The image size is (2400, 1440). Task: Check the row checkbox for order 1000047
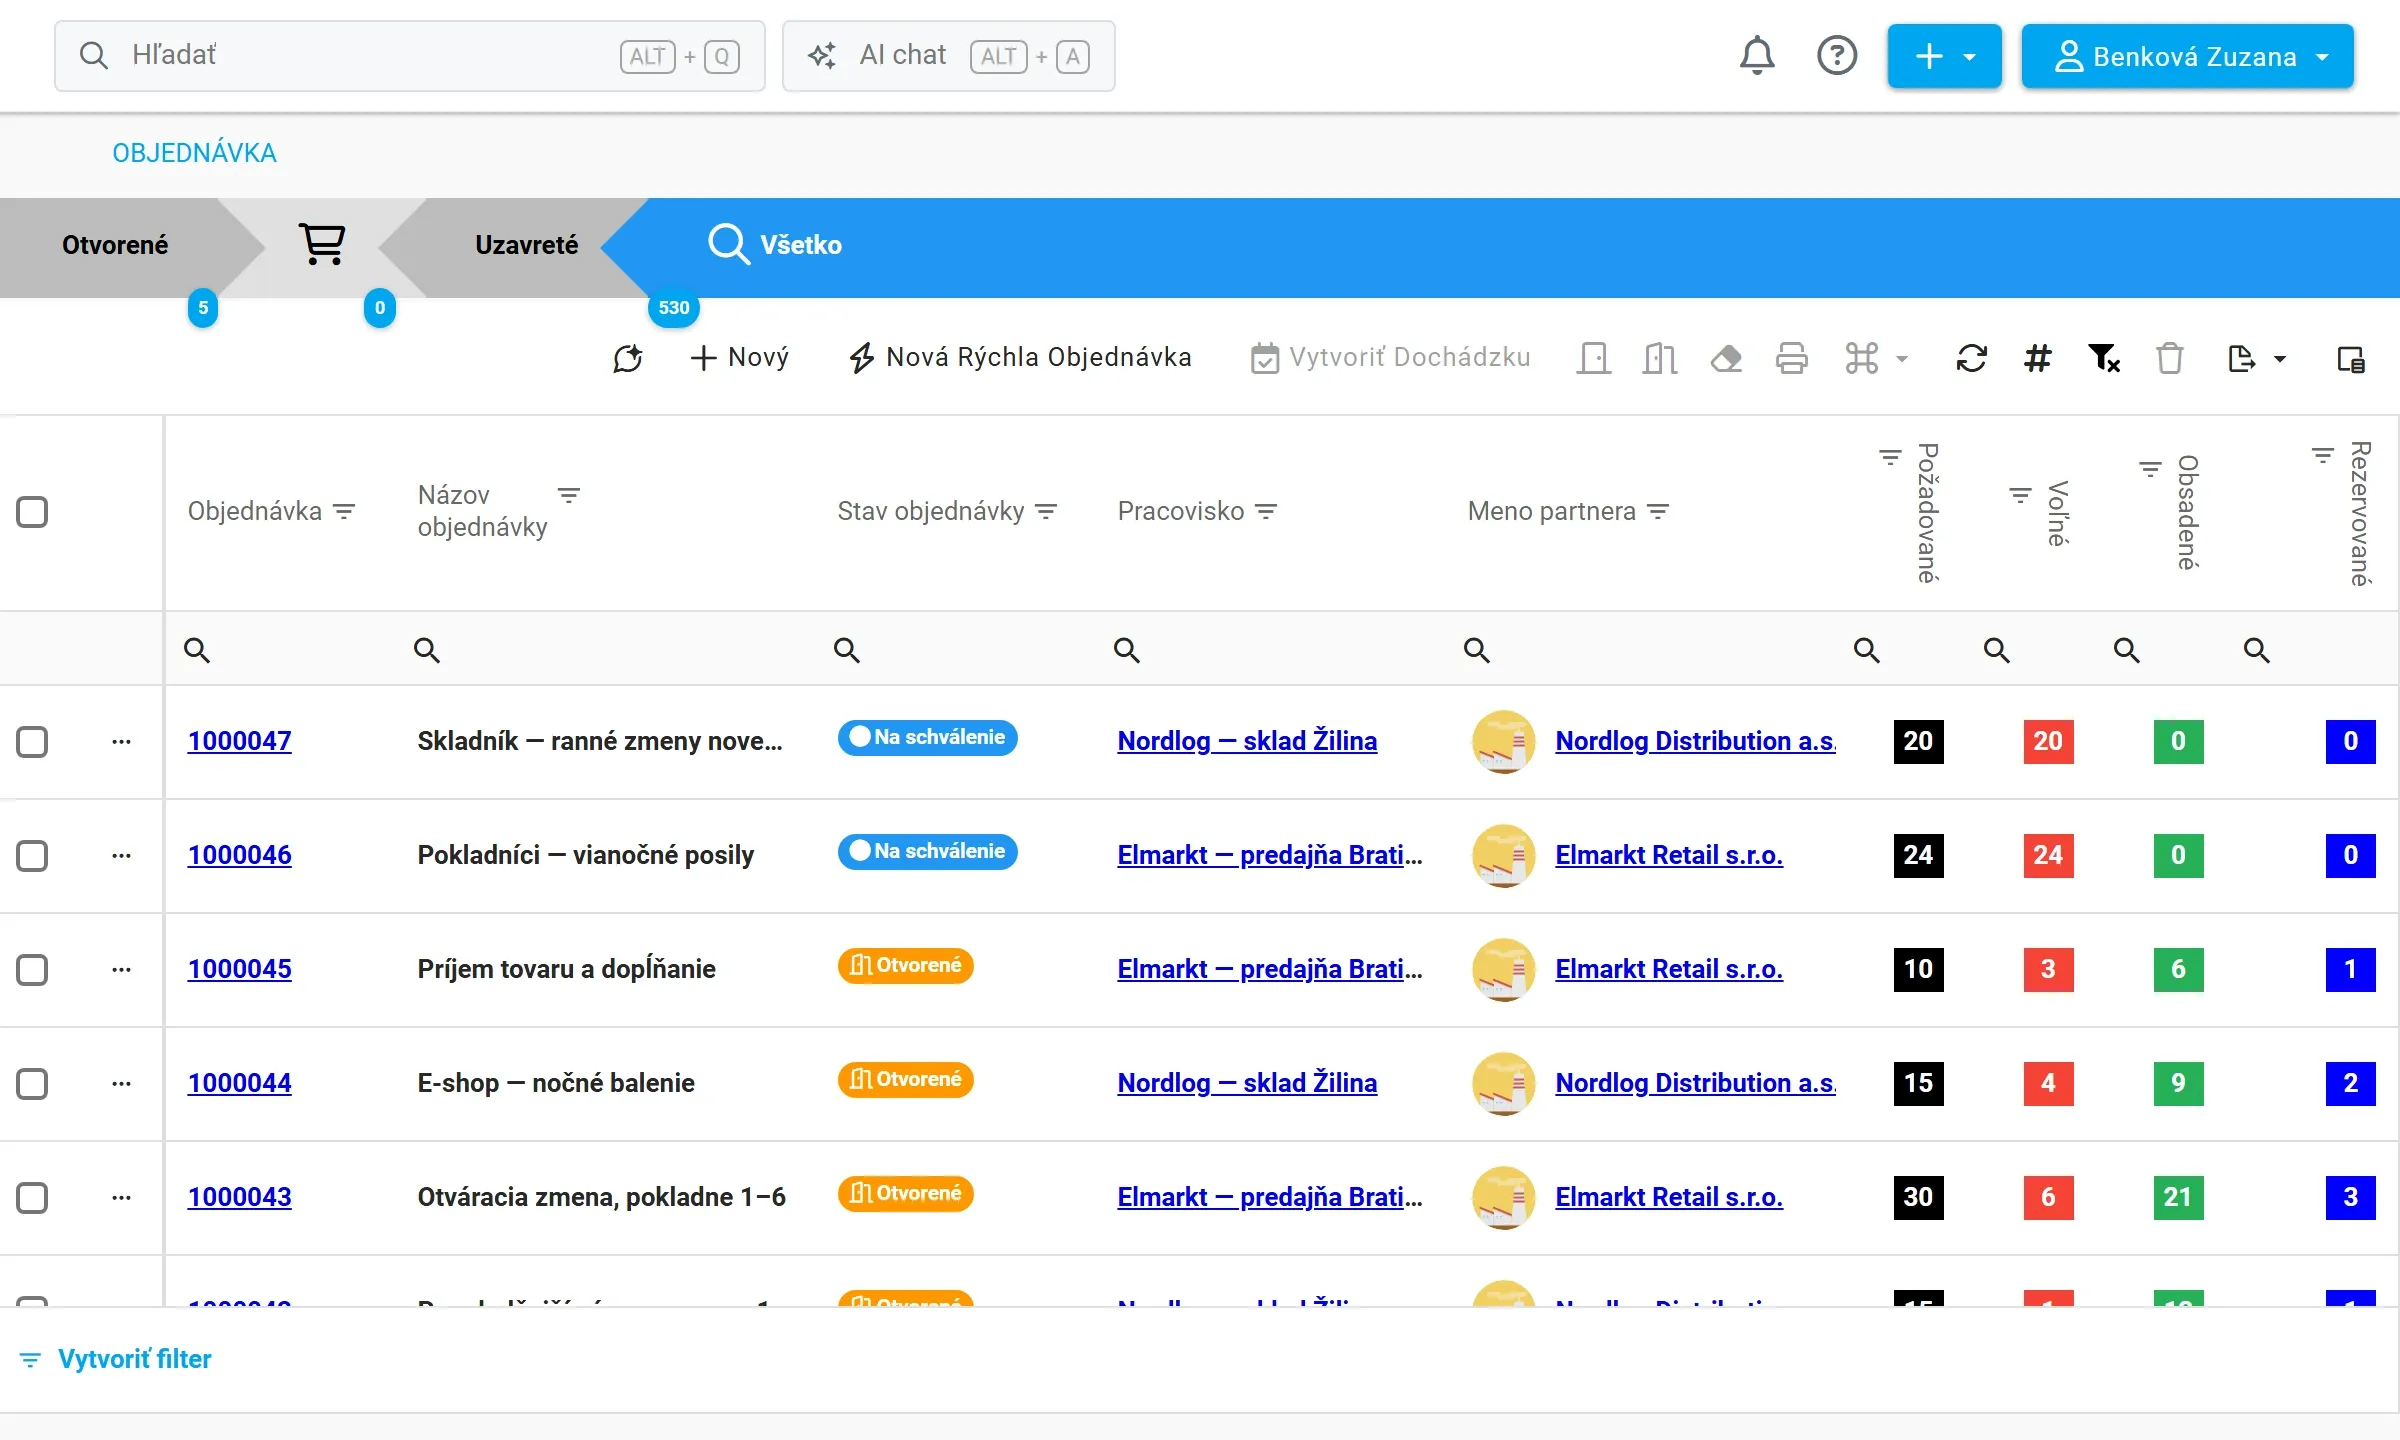coord(32,742)
